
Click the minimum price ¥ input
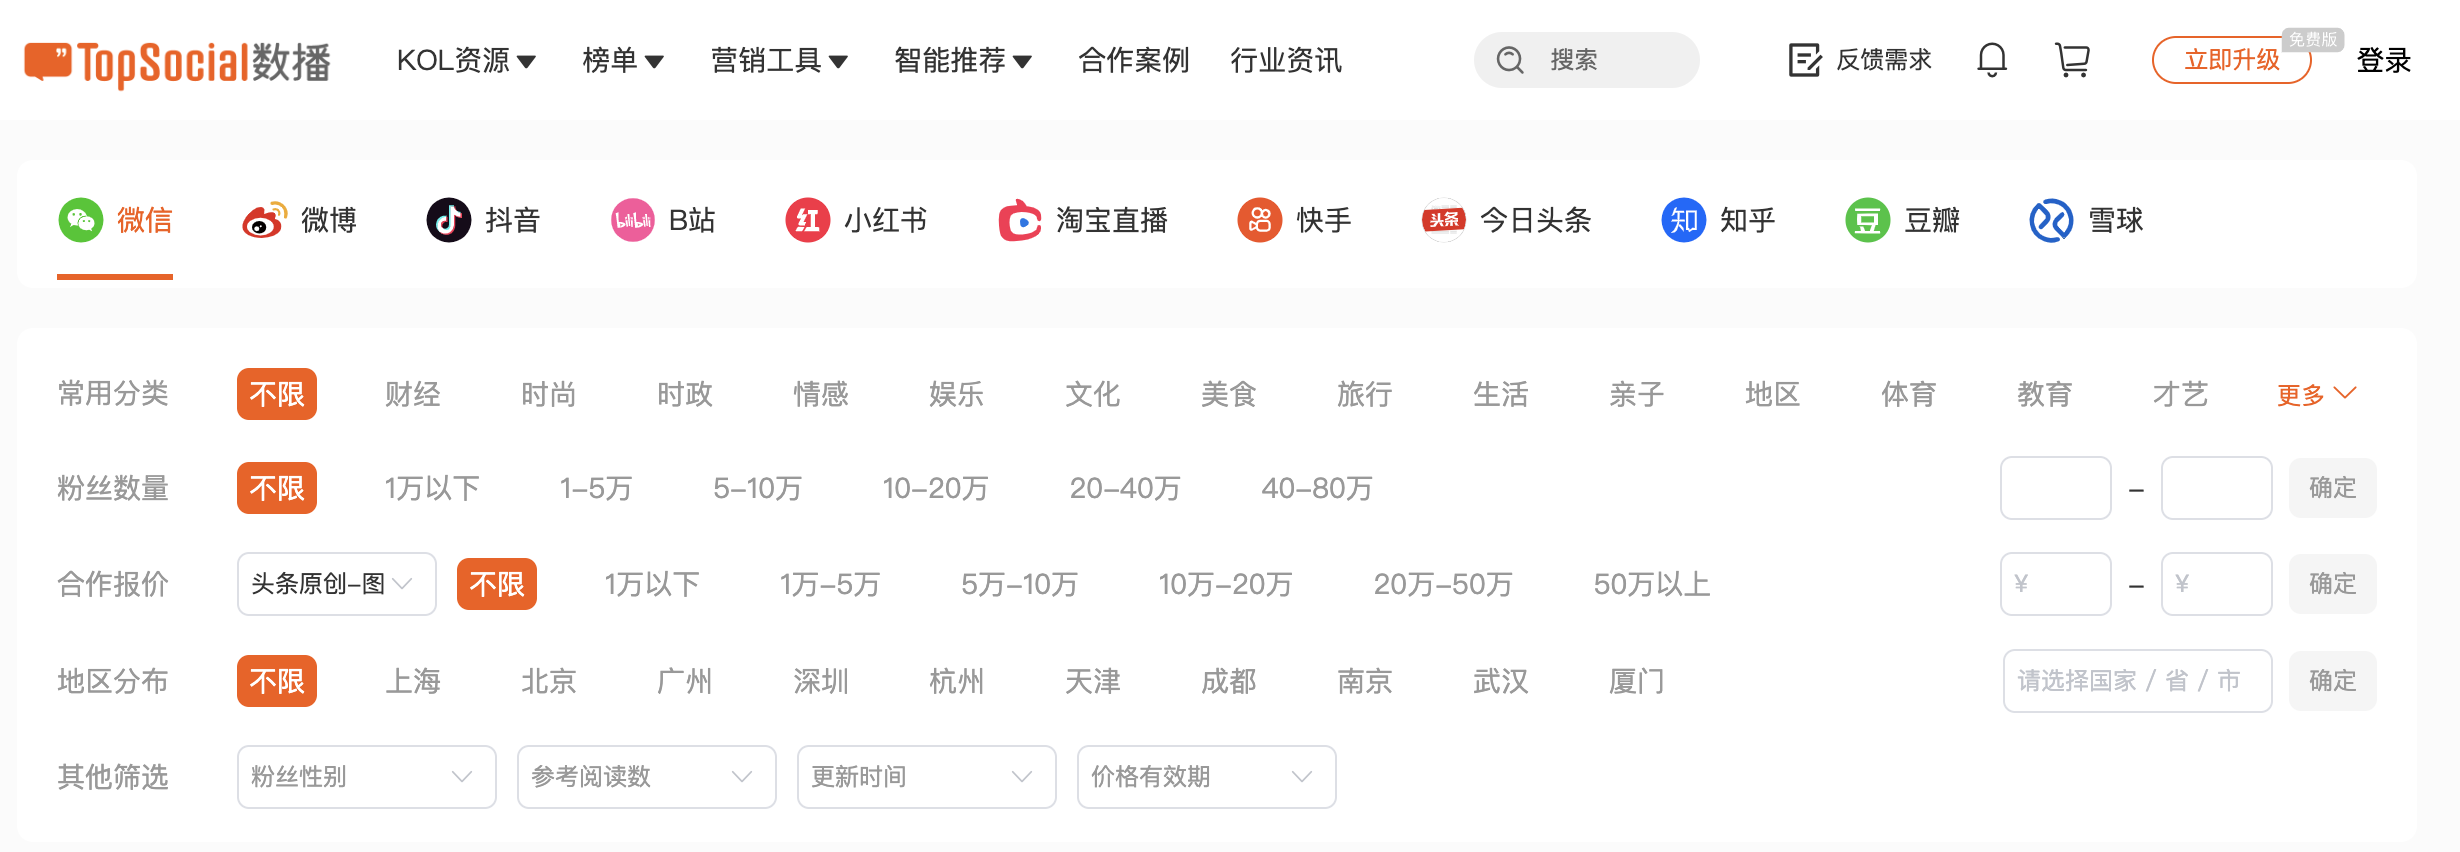(2056, 584)
